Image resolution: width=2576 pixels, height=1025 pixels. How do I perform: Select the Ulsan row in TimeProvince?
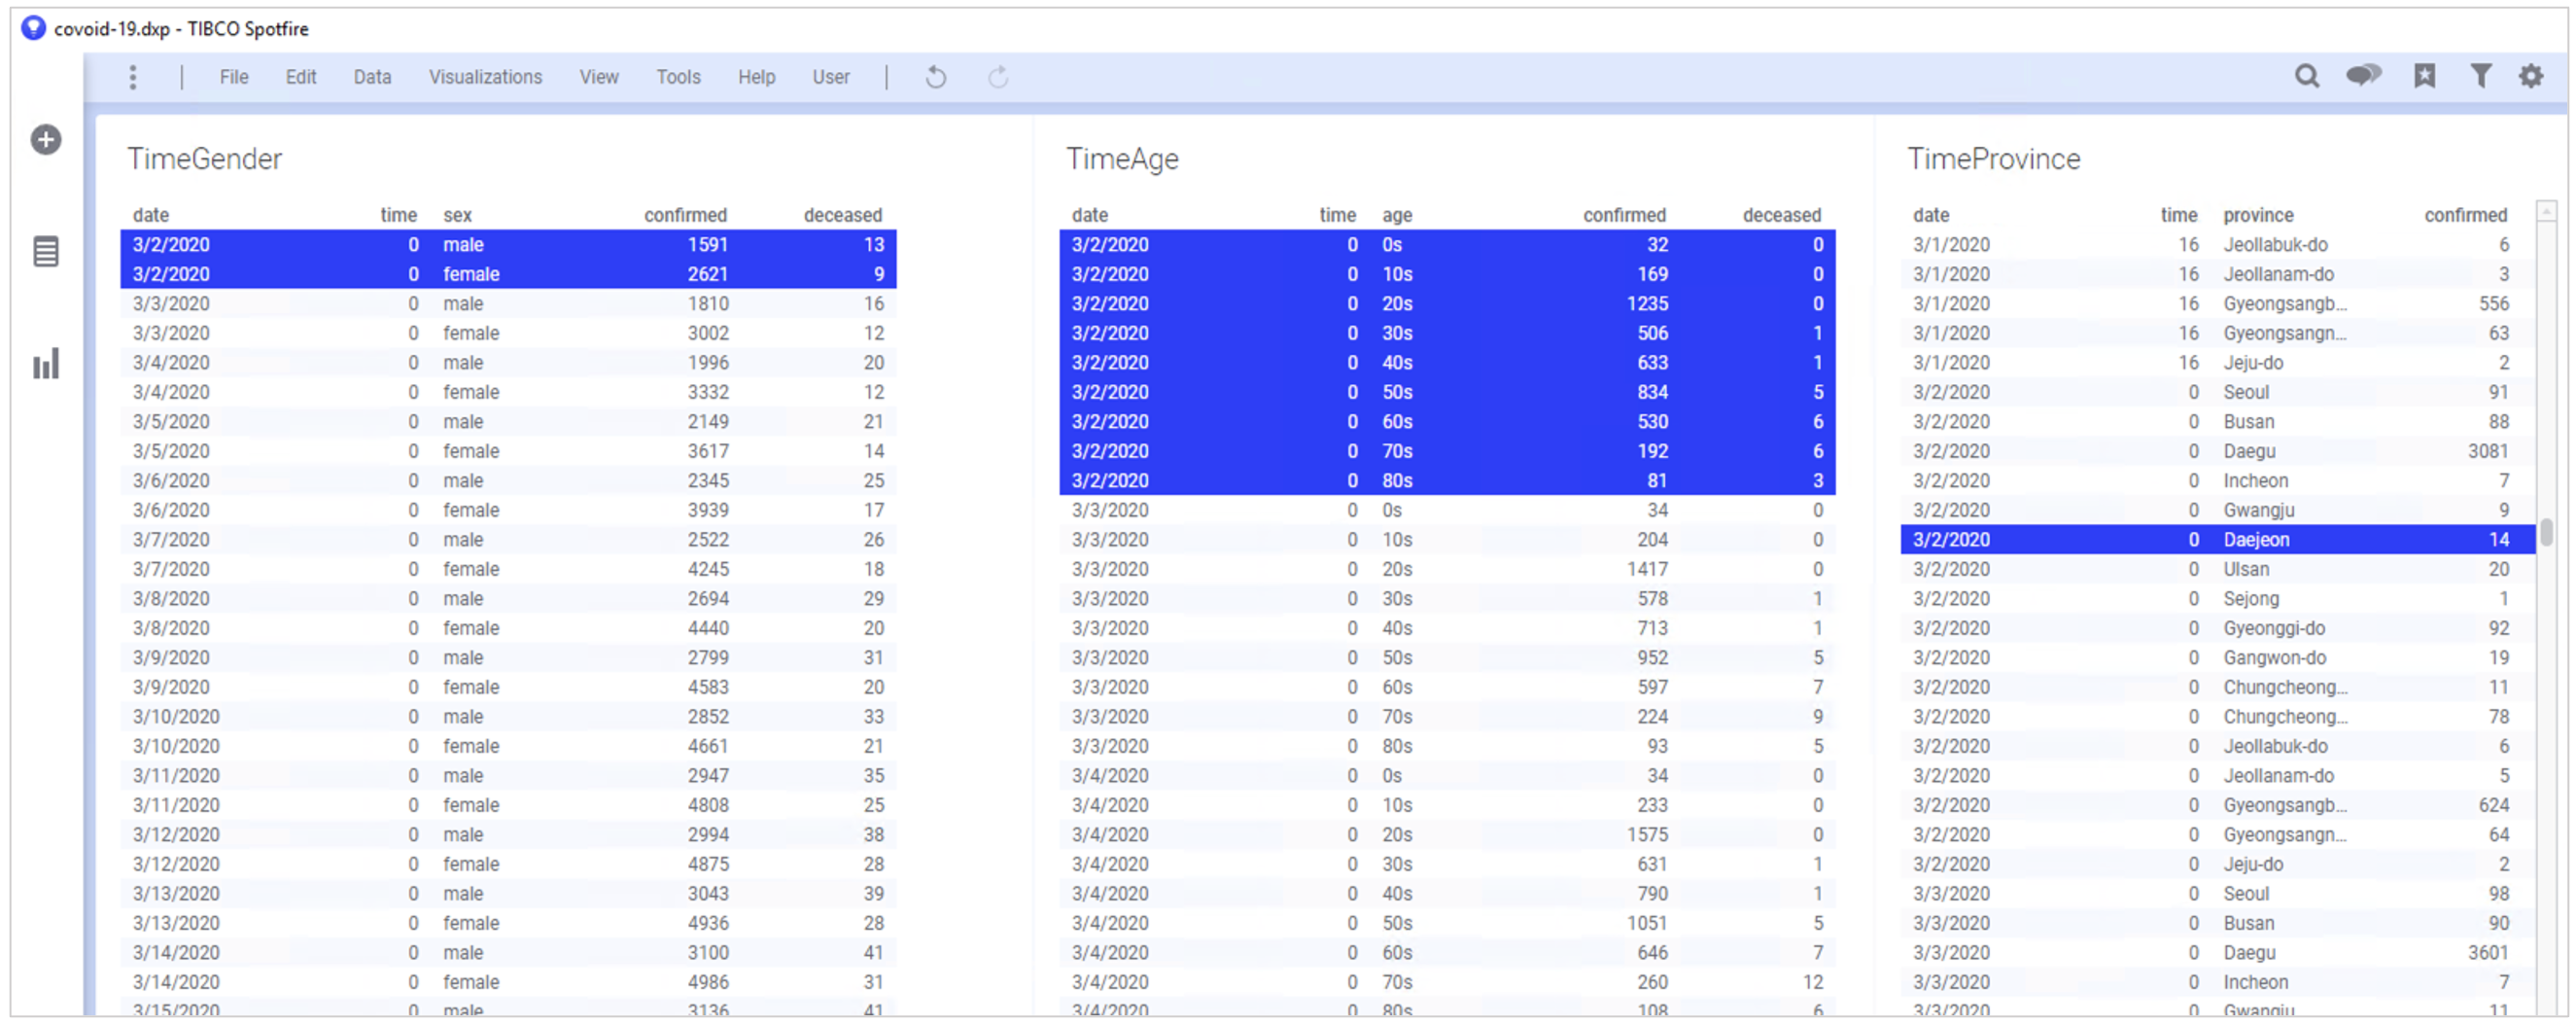(x=2217, y=569)
